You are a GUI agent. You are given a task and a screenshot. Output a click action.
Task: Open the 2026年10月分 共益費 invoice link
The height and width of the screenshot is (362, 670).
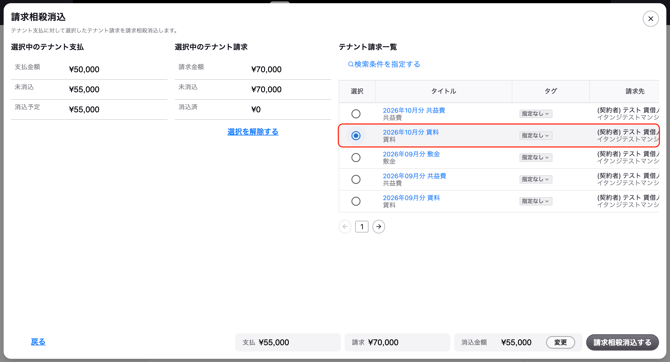tap(414, 110)
